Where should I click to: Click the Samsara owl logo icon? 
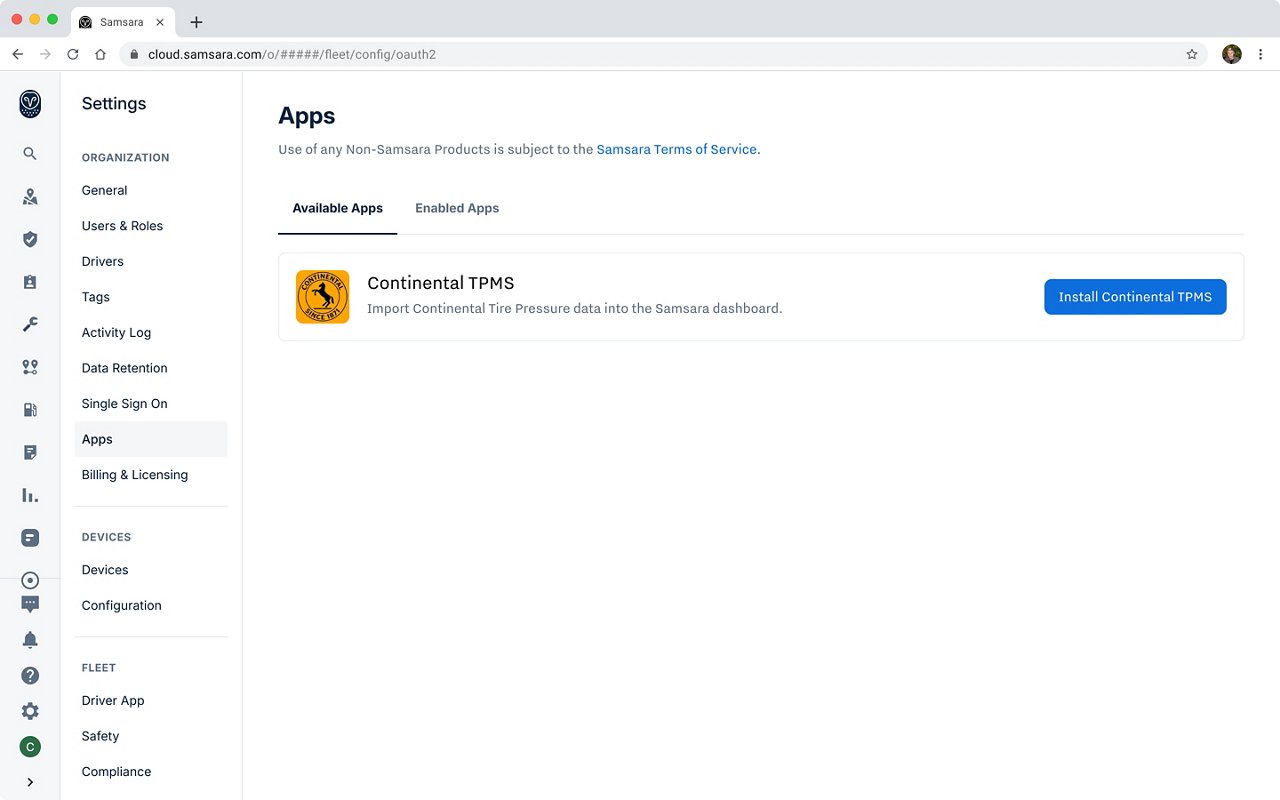30,104
